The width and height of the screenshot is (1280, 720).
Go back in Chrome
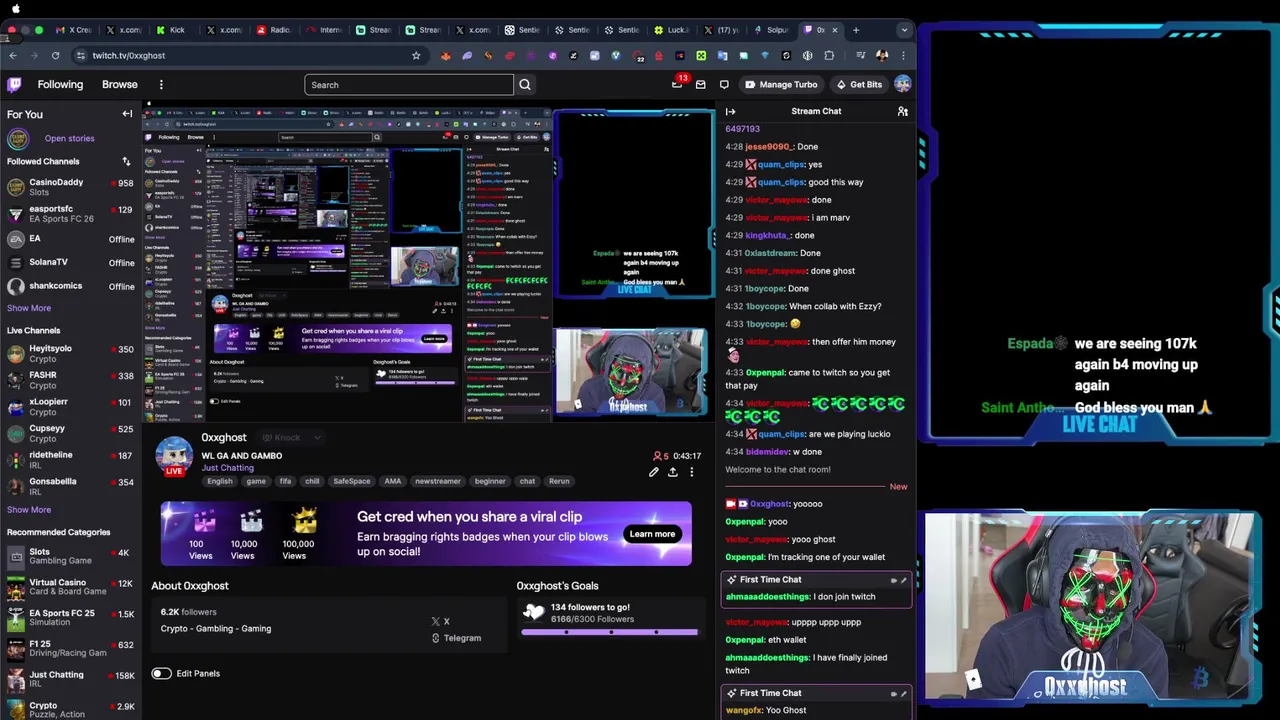(x=13, y=56)
